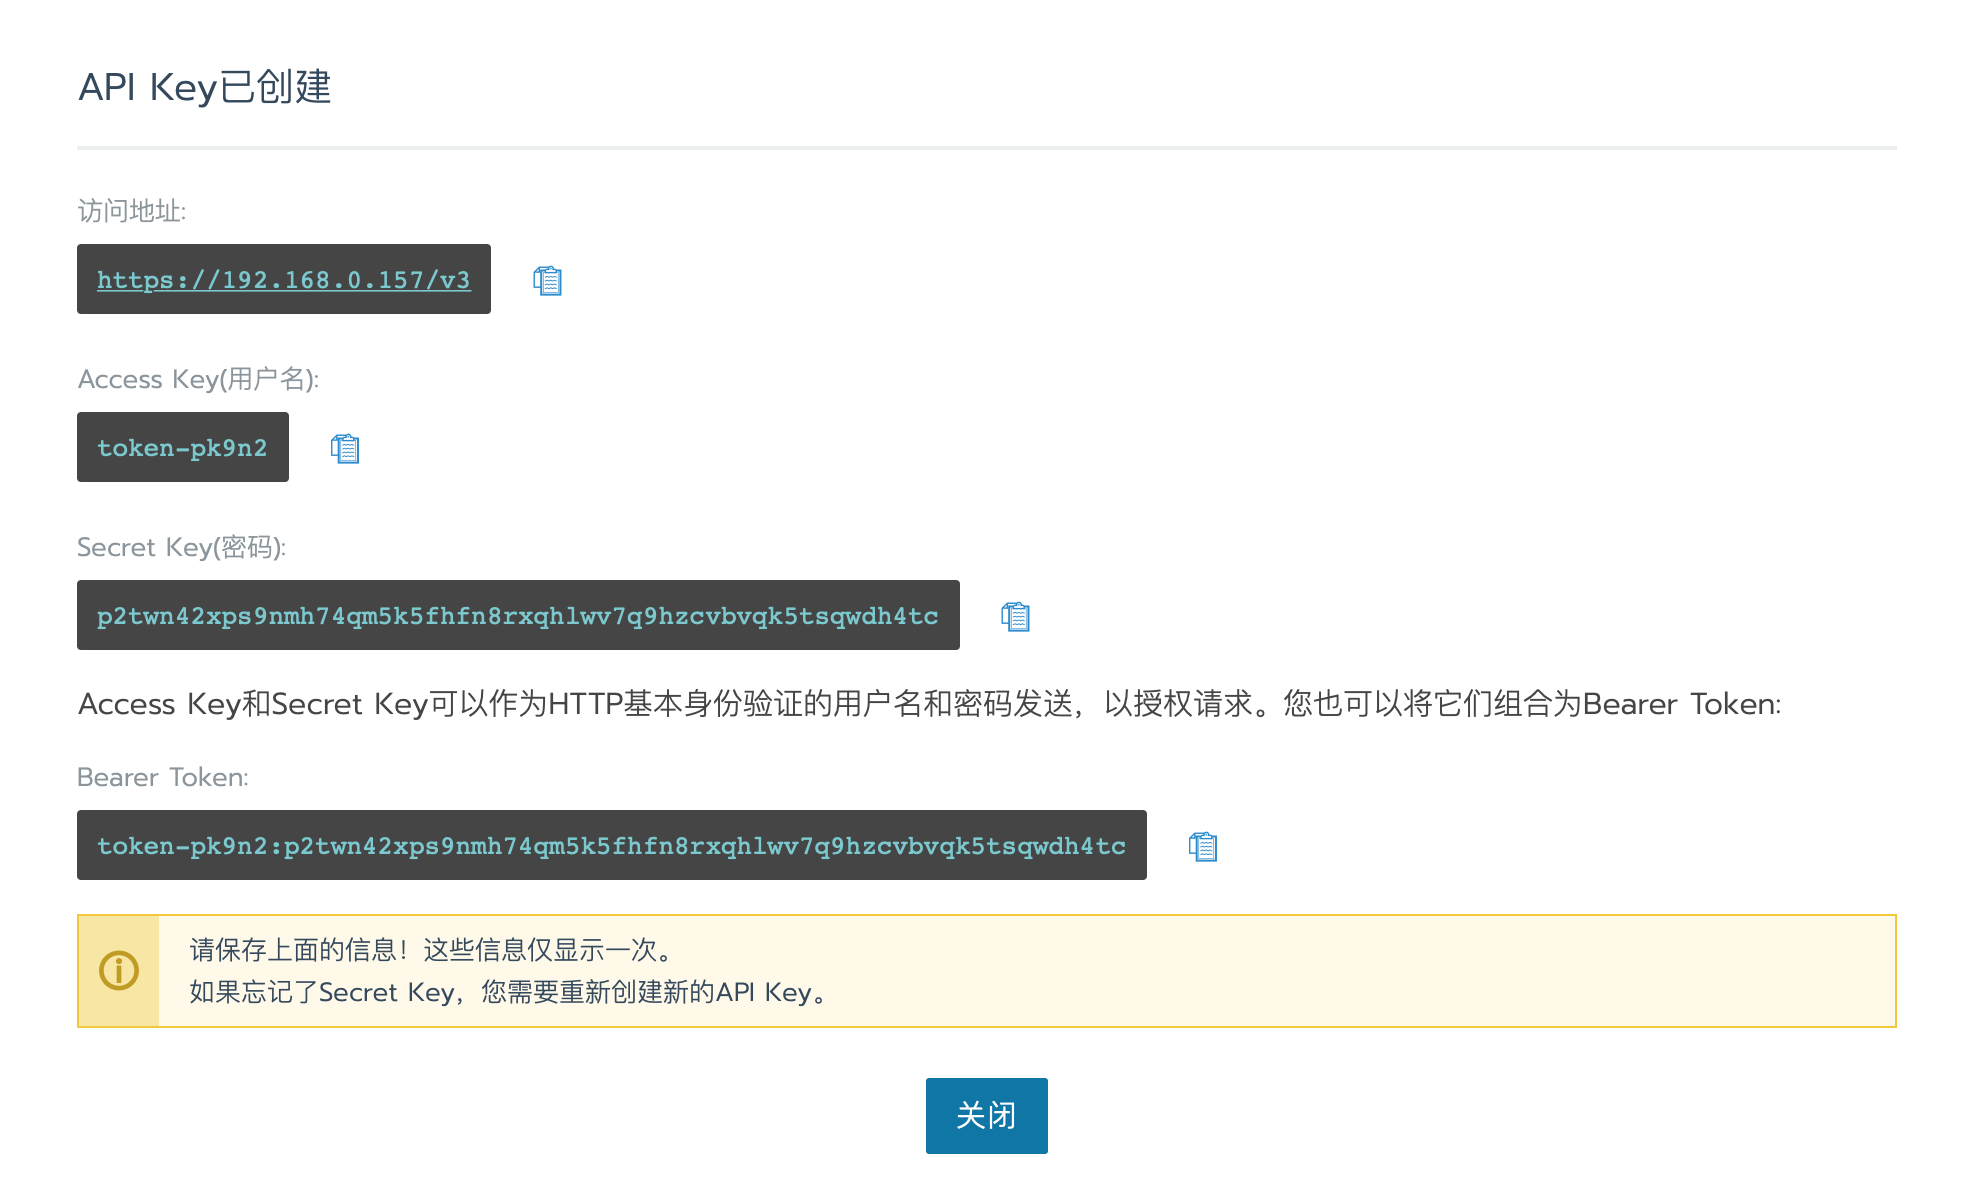
Task: Copy the access URL with clipboard icon
Action: pyautogui.click(x=547, y=280)
